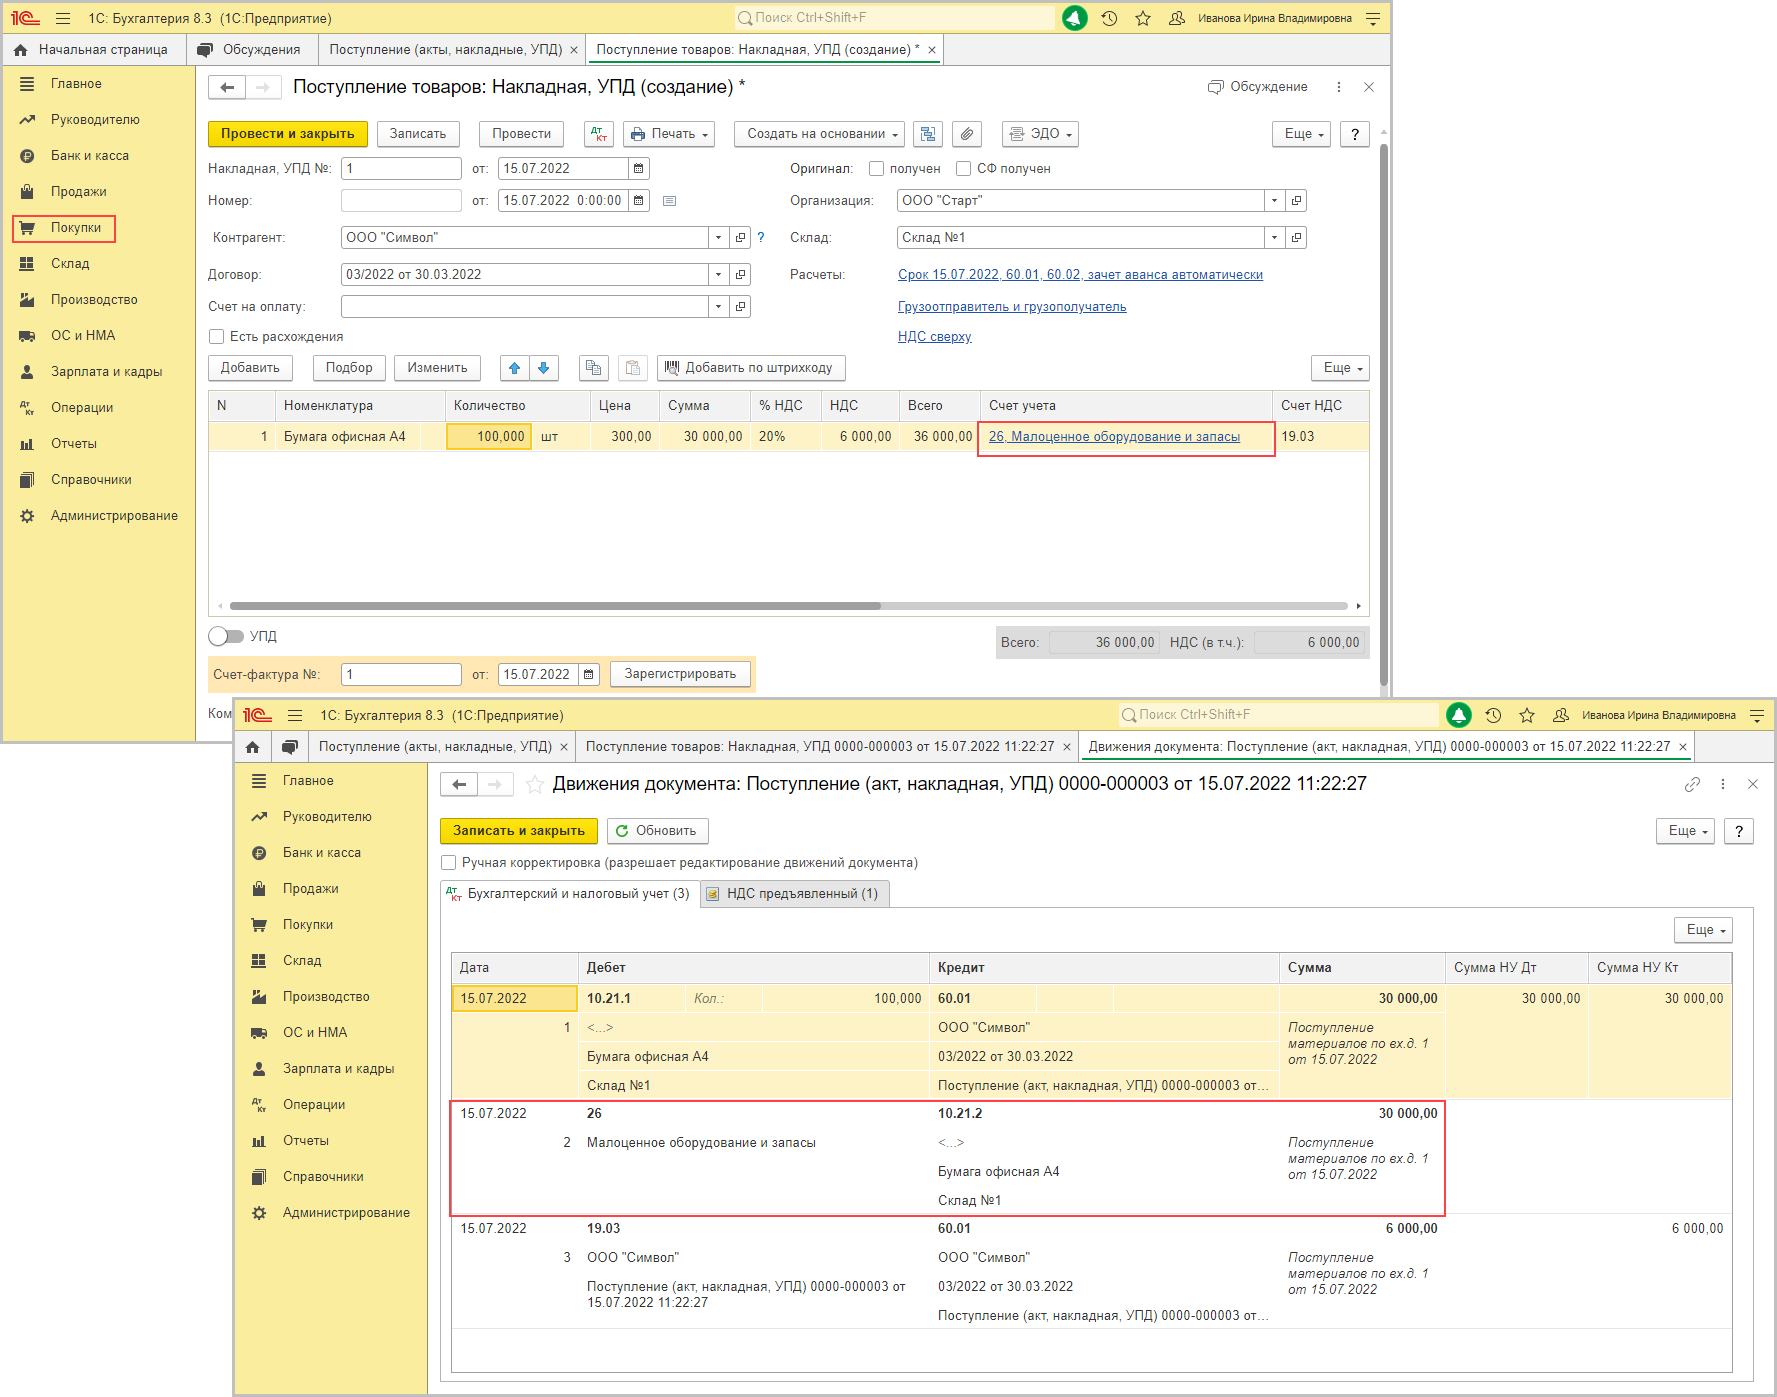Open account link 26, Малоценное оборудование и запасы
Screen dimensions: 1777x1397
tap(1114, 437)
